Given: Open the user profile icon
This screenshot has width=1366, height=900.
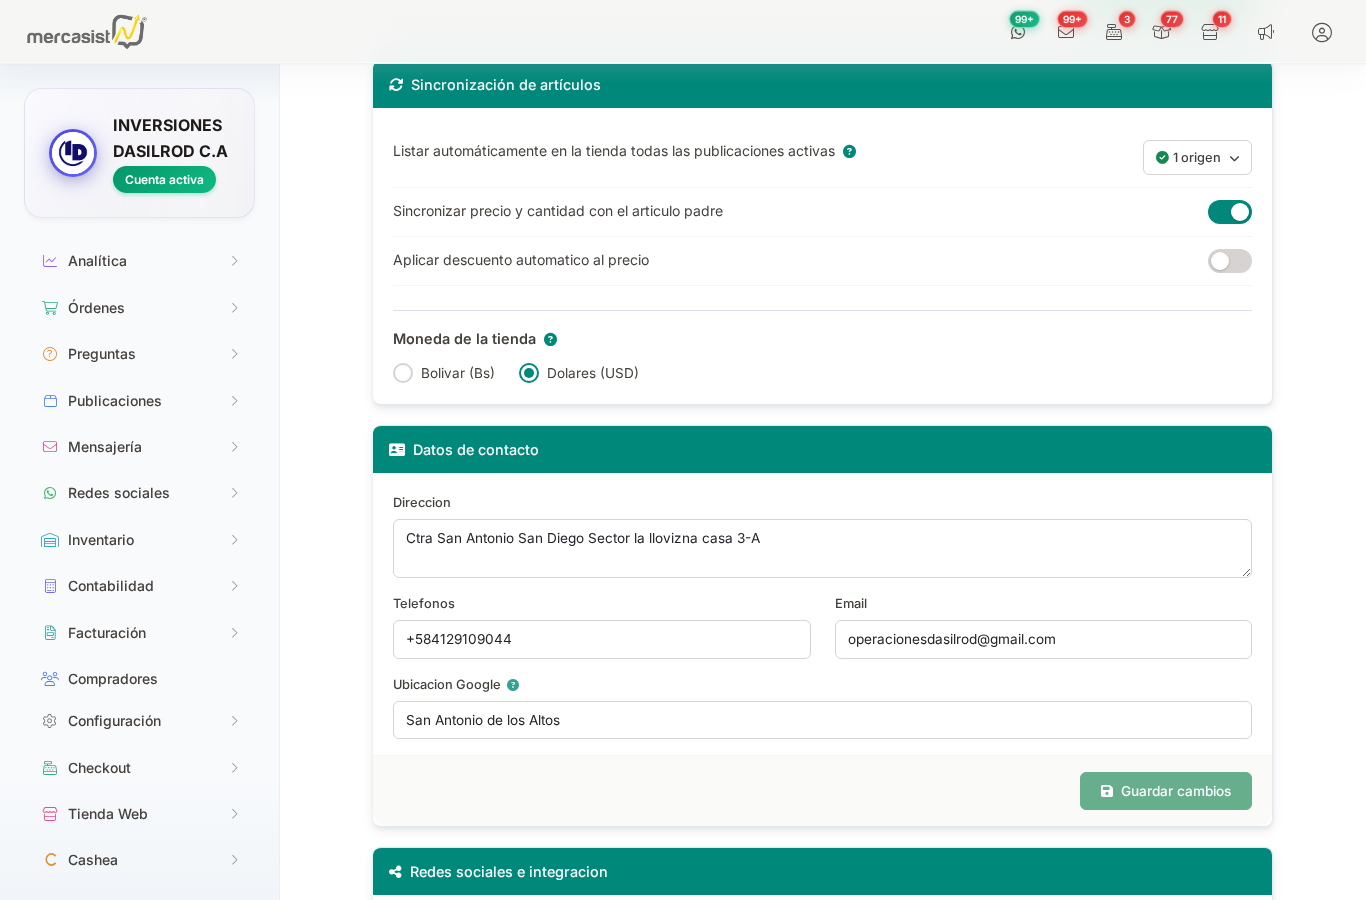Looking at the screenshot, I should (x=1322, y=32).
